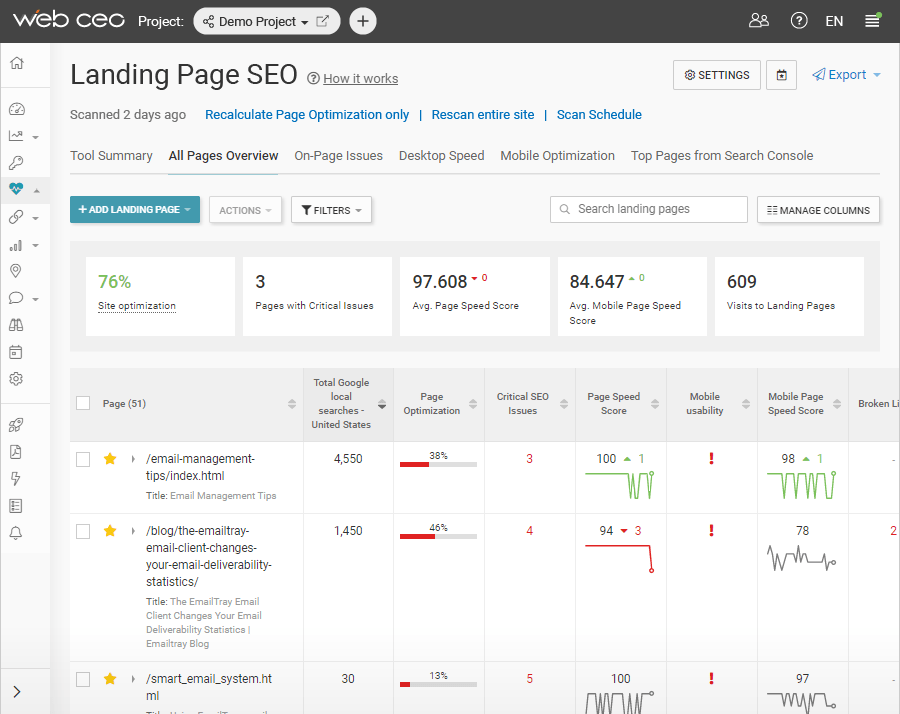Open the Export dropdown menu

point(846,75)
